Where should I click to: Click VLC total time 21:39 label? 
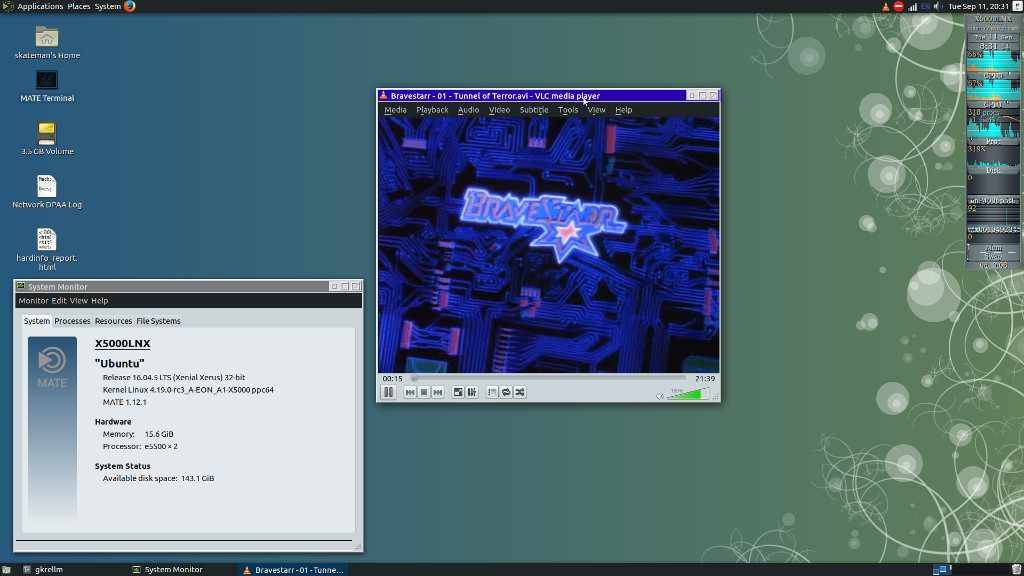705,379
